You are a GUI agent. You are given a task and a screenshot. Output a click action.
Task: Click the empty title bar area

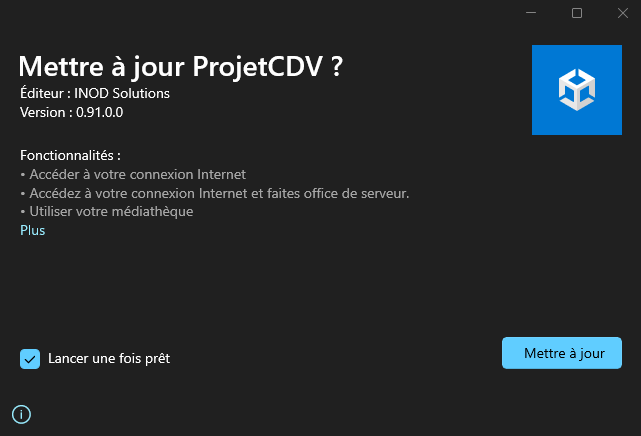coord(250,13)
